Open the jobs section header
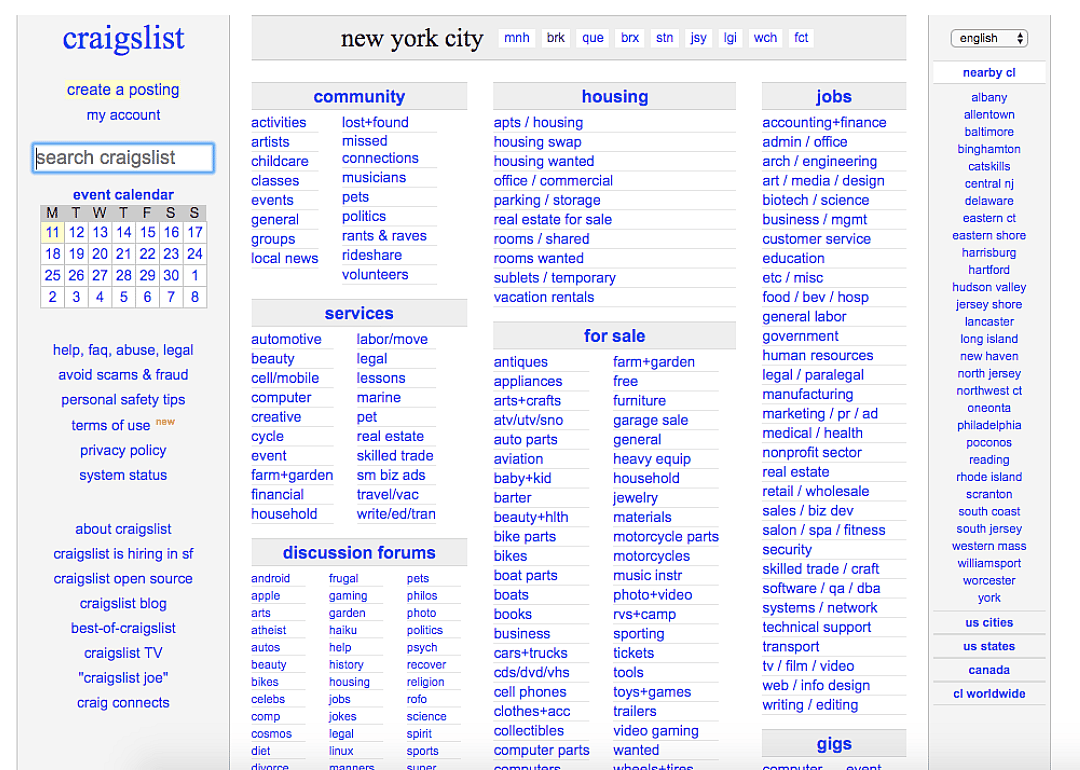Image resolution: width=1080 pixels, height=770 pixels. coord(833,96)
